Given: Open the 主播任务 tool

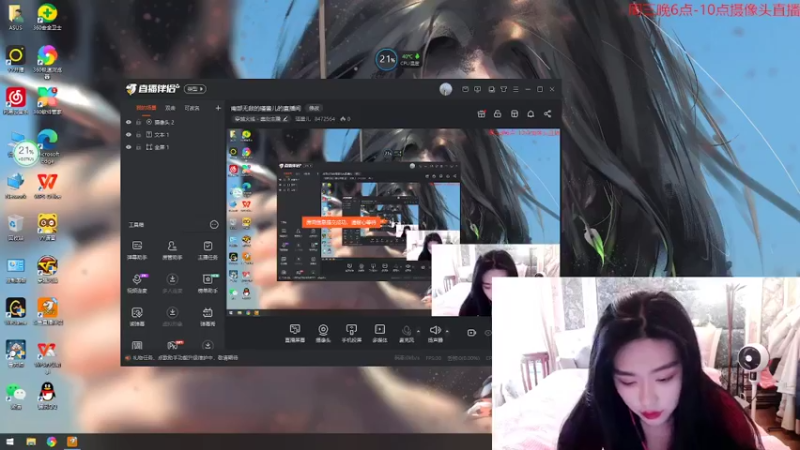Looking at the screenshot, I should click(207, 251).
